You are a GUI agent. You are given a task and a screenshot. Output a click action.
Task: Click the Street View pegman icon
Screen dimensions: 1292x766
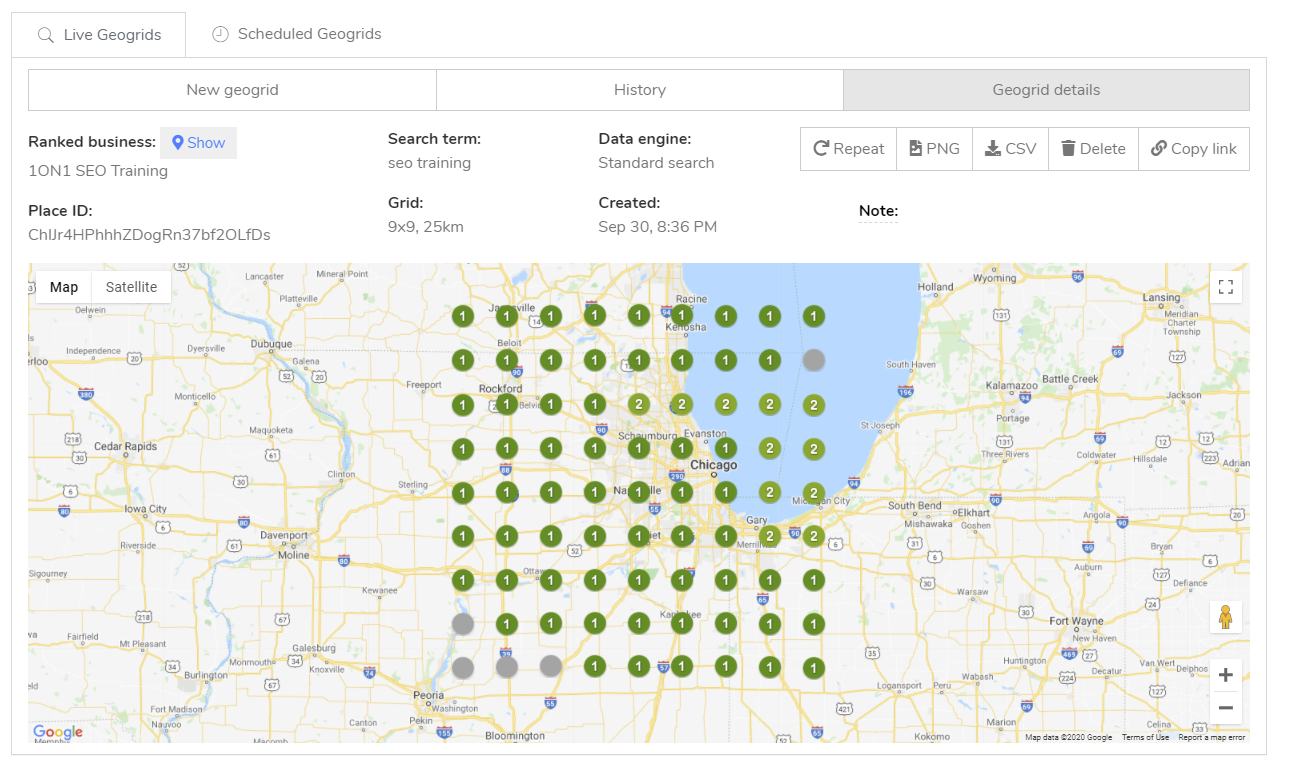1225,618
